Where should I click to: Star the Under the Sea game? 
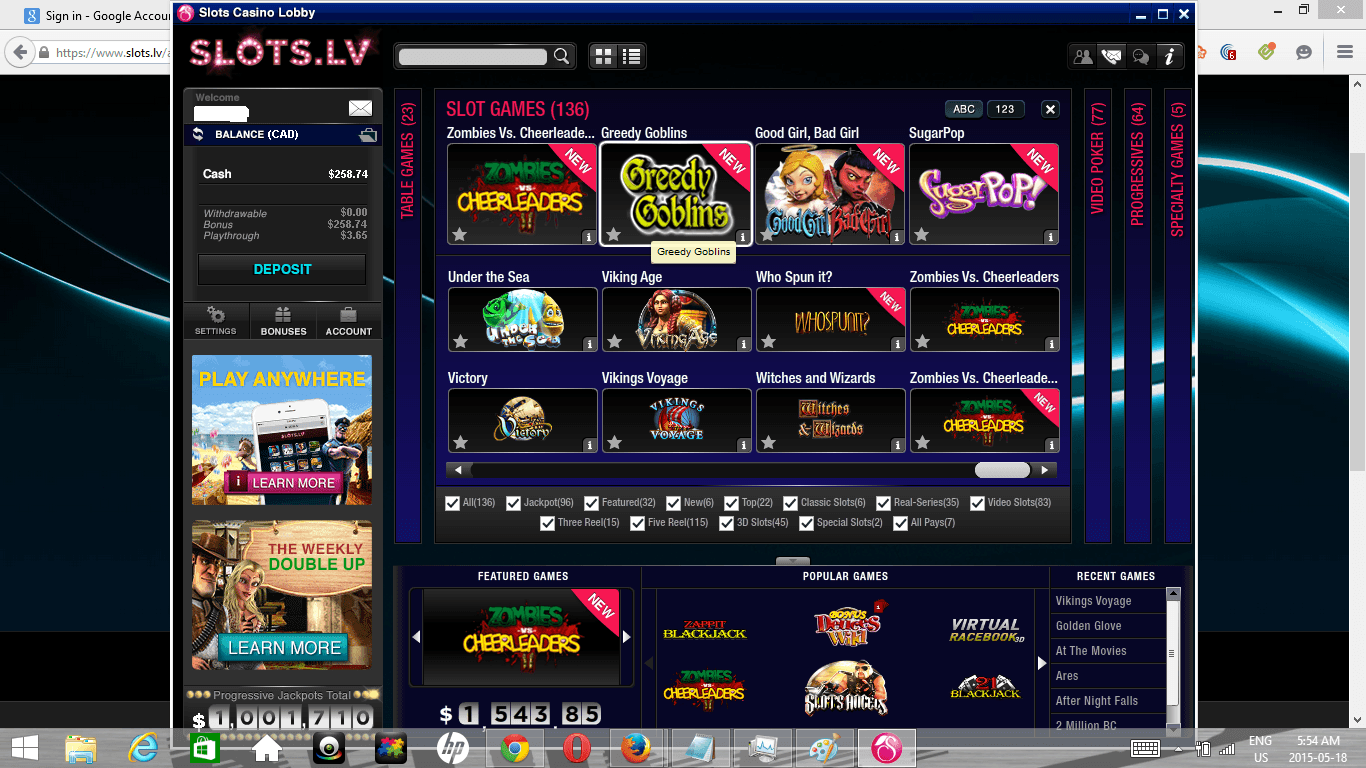point(460,342)
